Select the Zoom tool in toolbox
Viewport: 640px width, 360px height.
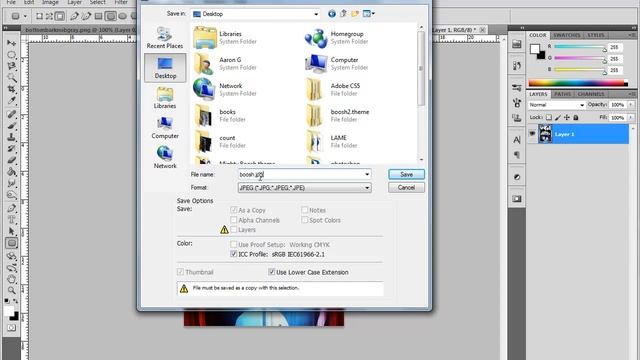[11, 291]
